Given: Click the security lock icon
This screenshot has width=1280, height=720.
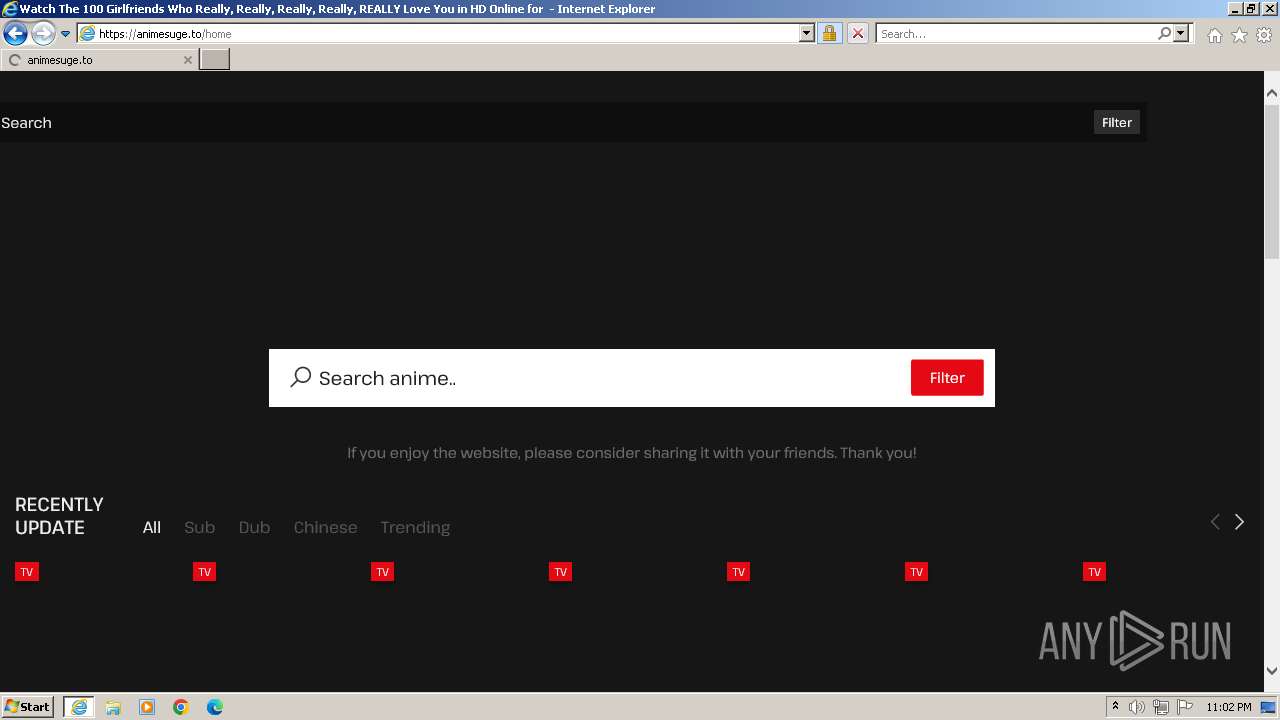Looking at the screenshot, I should point(829,33).
